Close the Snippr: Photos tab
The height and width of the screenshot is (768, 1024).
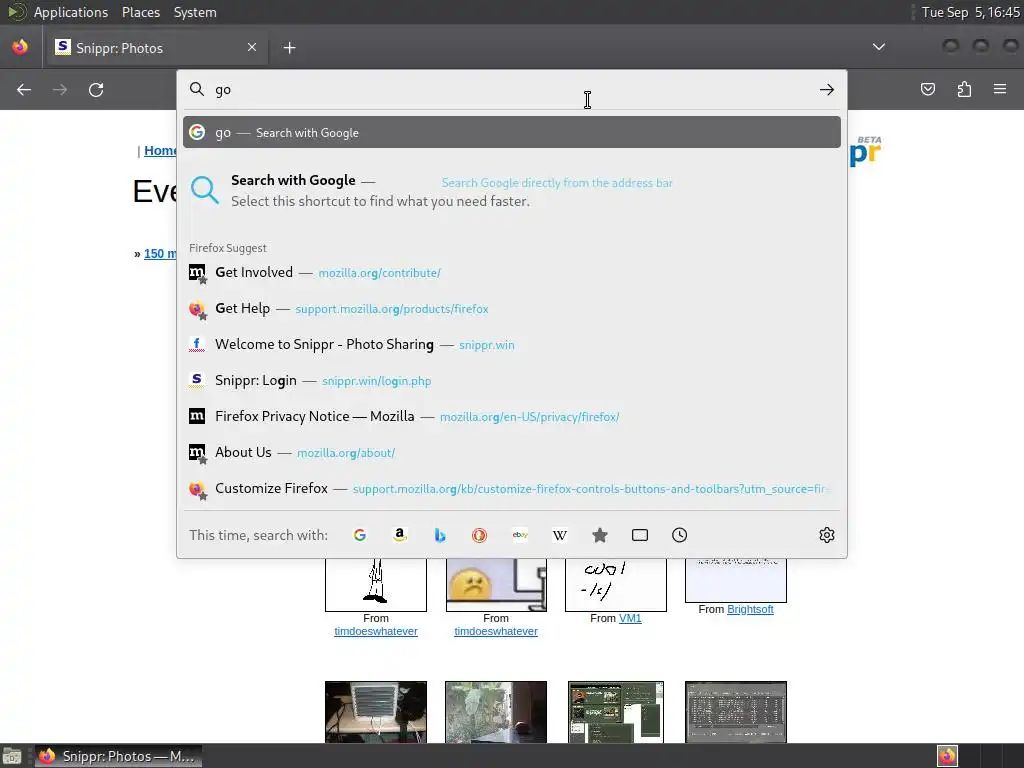[252, 47]
